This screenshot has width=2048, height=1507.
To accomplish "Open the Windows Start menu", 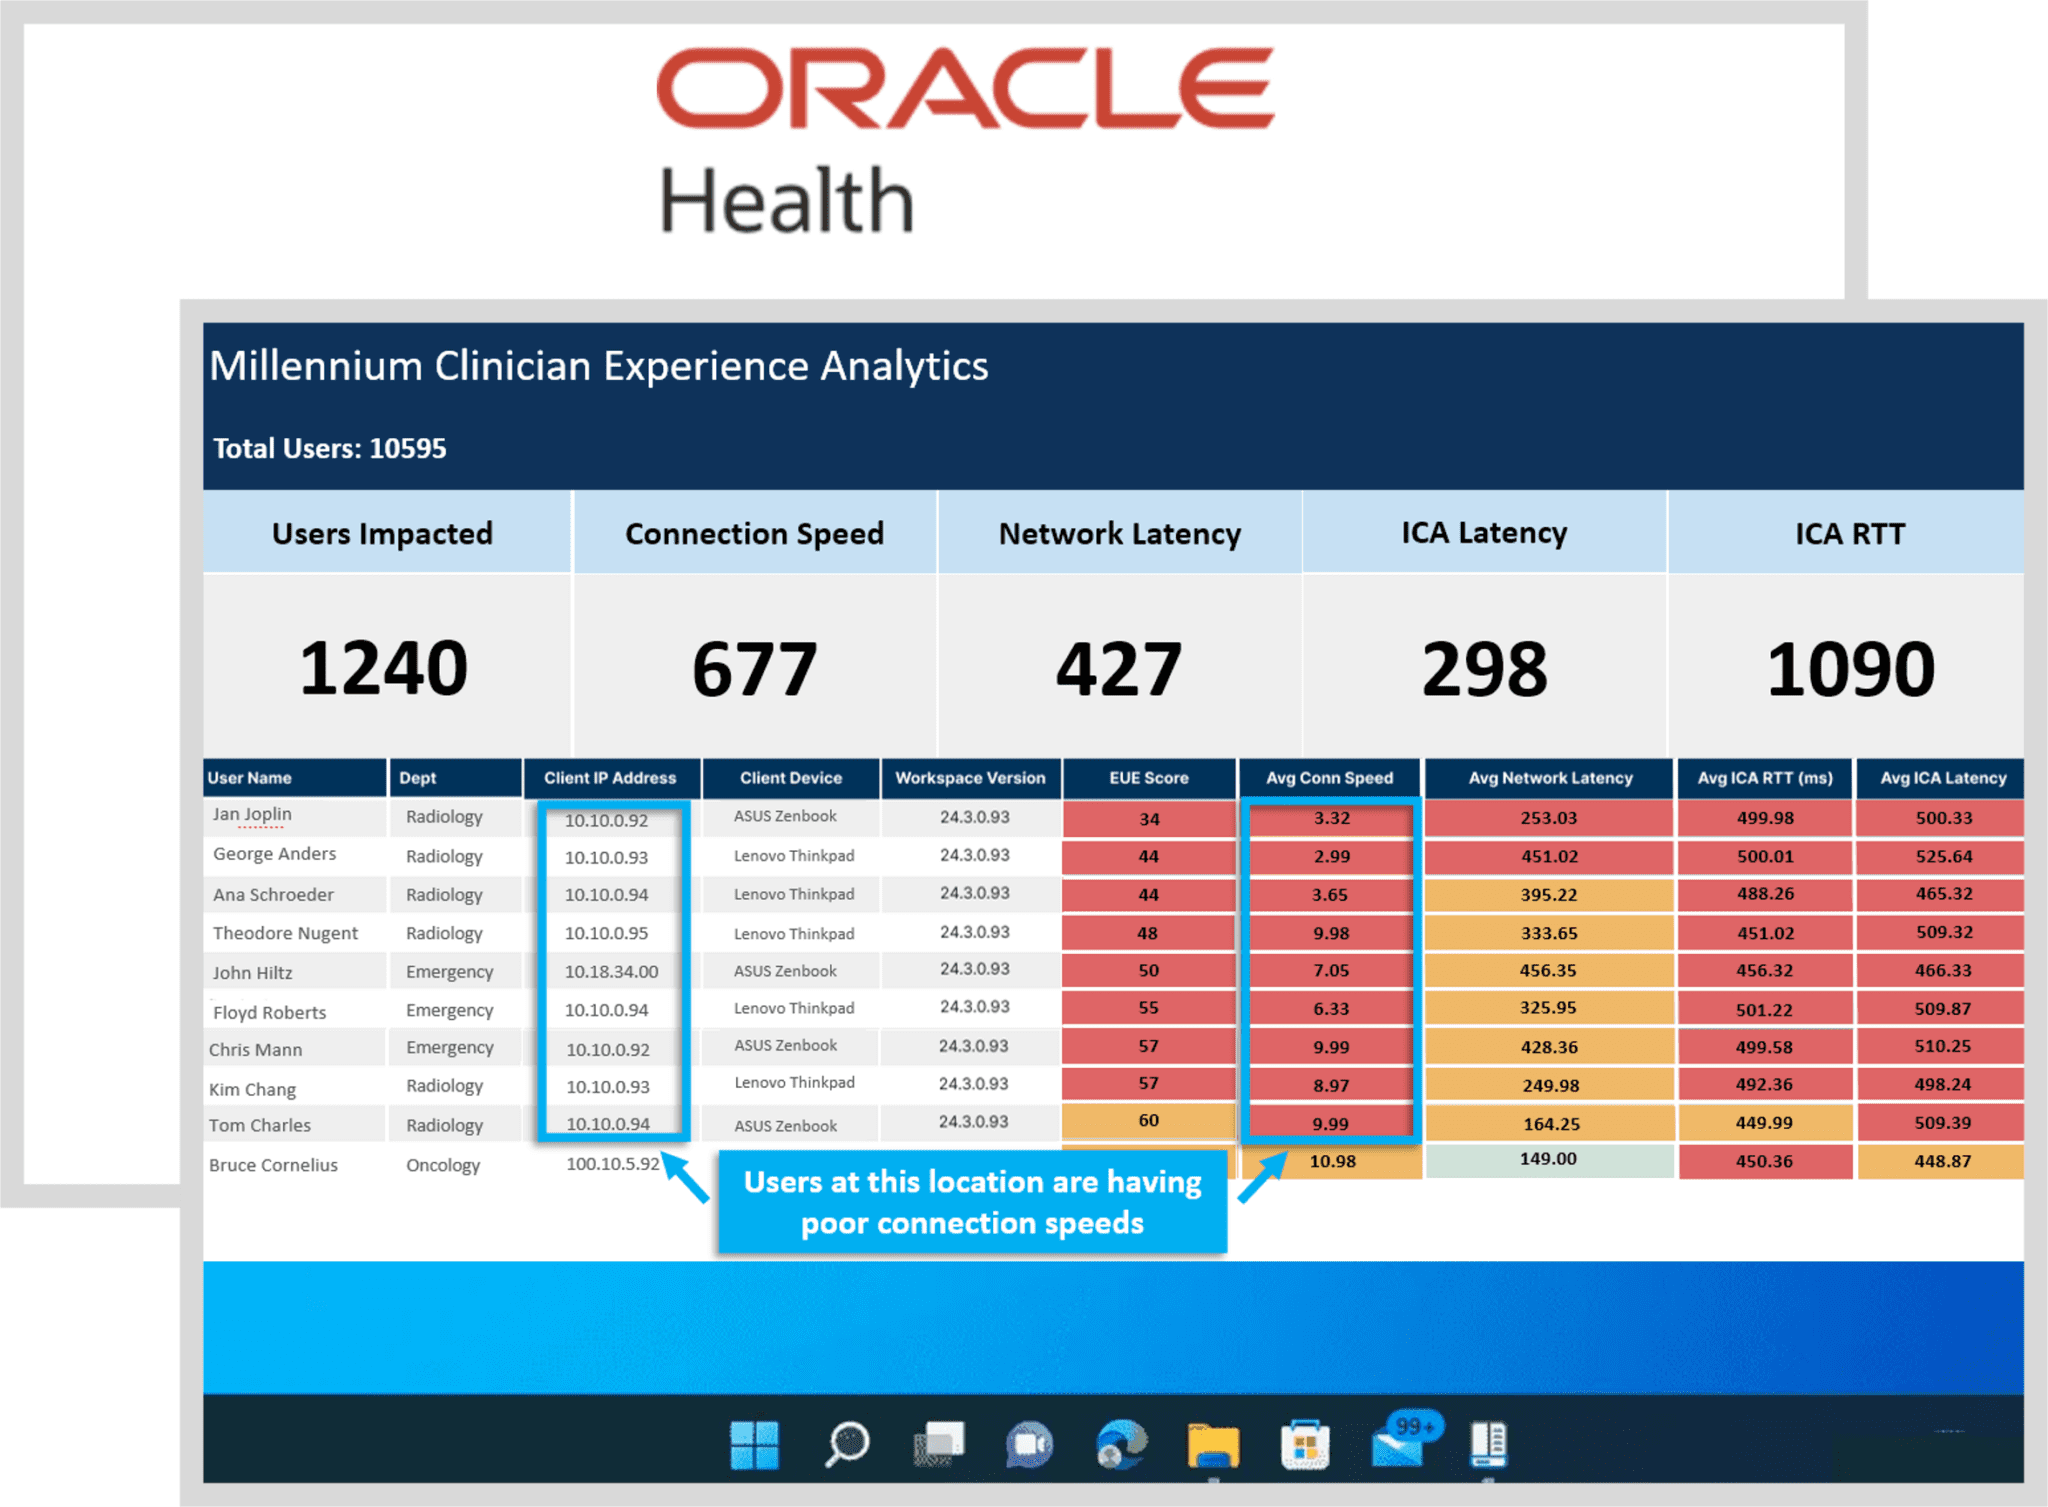I will coord(754,1444).
